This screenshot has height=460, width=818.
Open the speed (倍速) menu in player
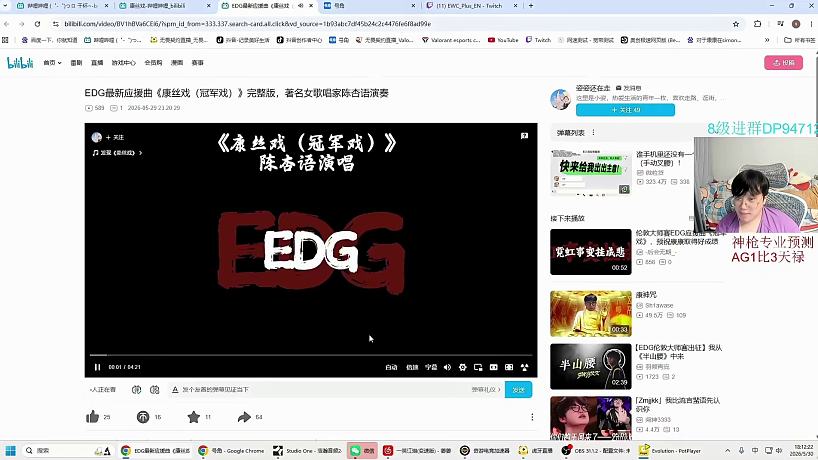coord(412,367)
